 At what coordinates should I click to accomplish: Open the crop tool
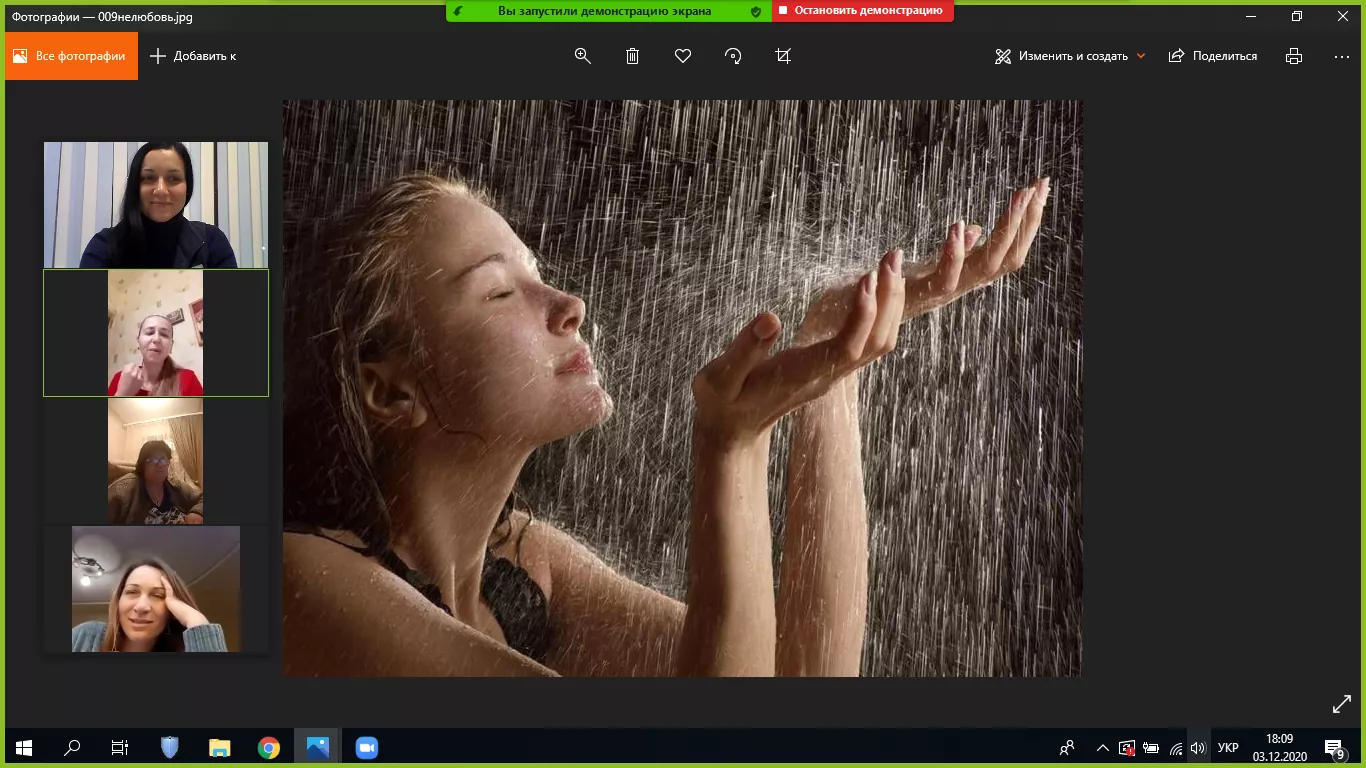(783, 56)
